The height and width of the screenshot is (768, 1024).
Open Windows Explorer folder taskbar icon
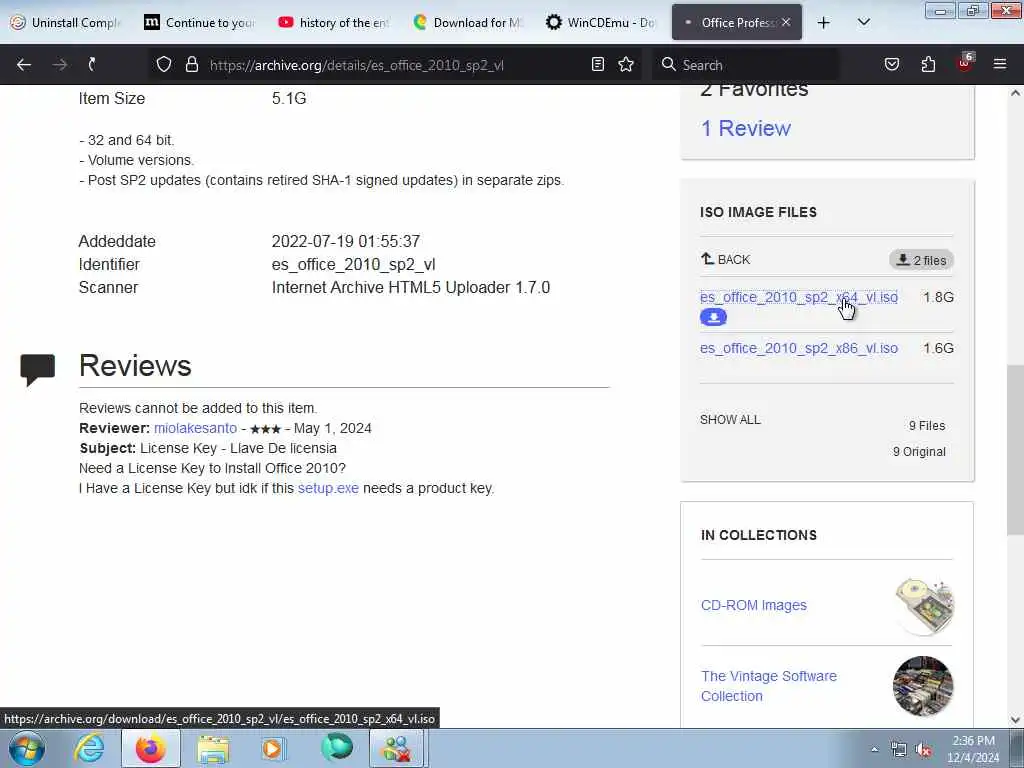(214, 748)
